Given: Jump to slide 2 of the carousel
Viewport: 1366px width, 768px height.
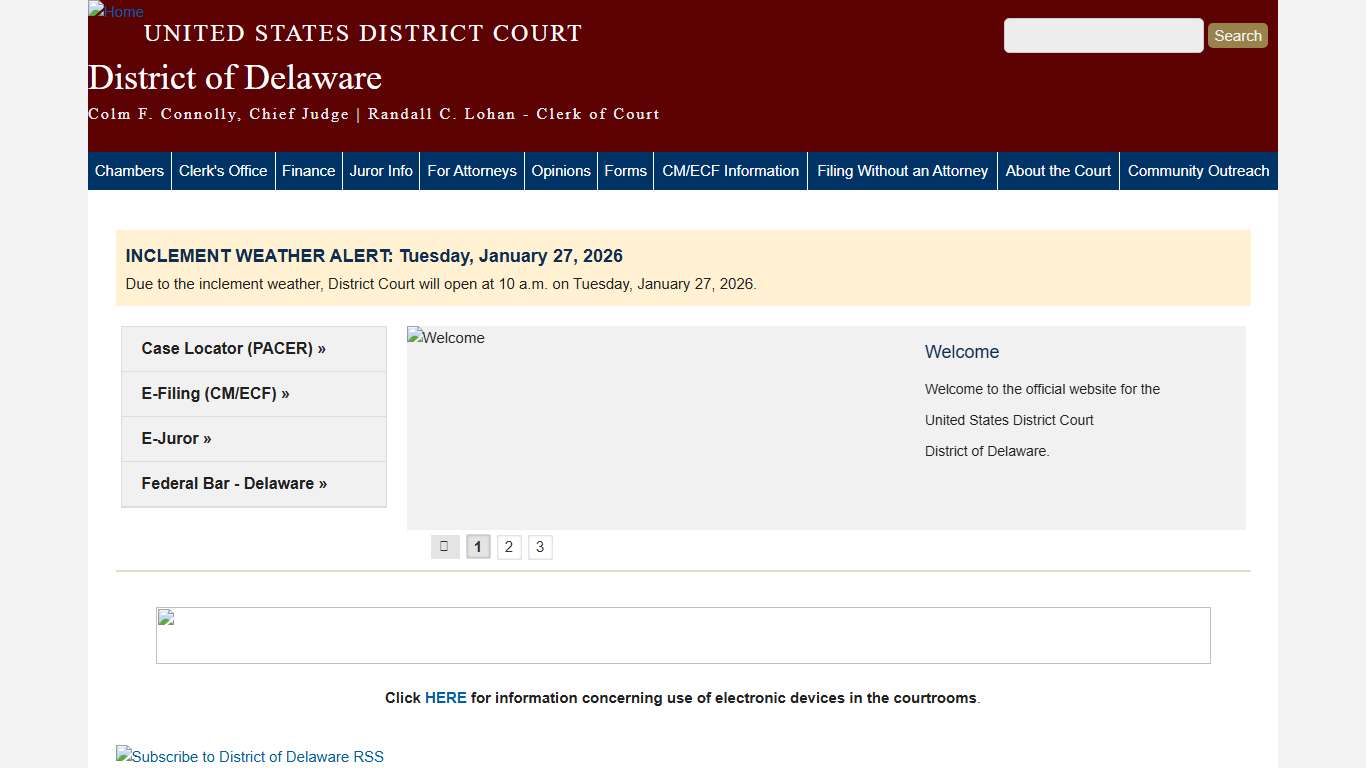Looking at the screenshot, I should [509, 546].
